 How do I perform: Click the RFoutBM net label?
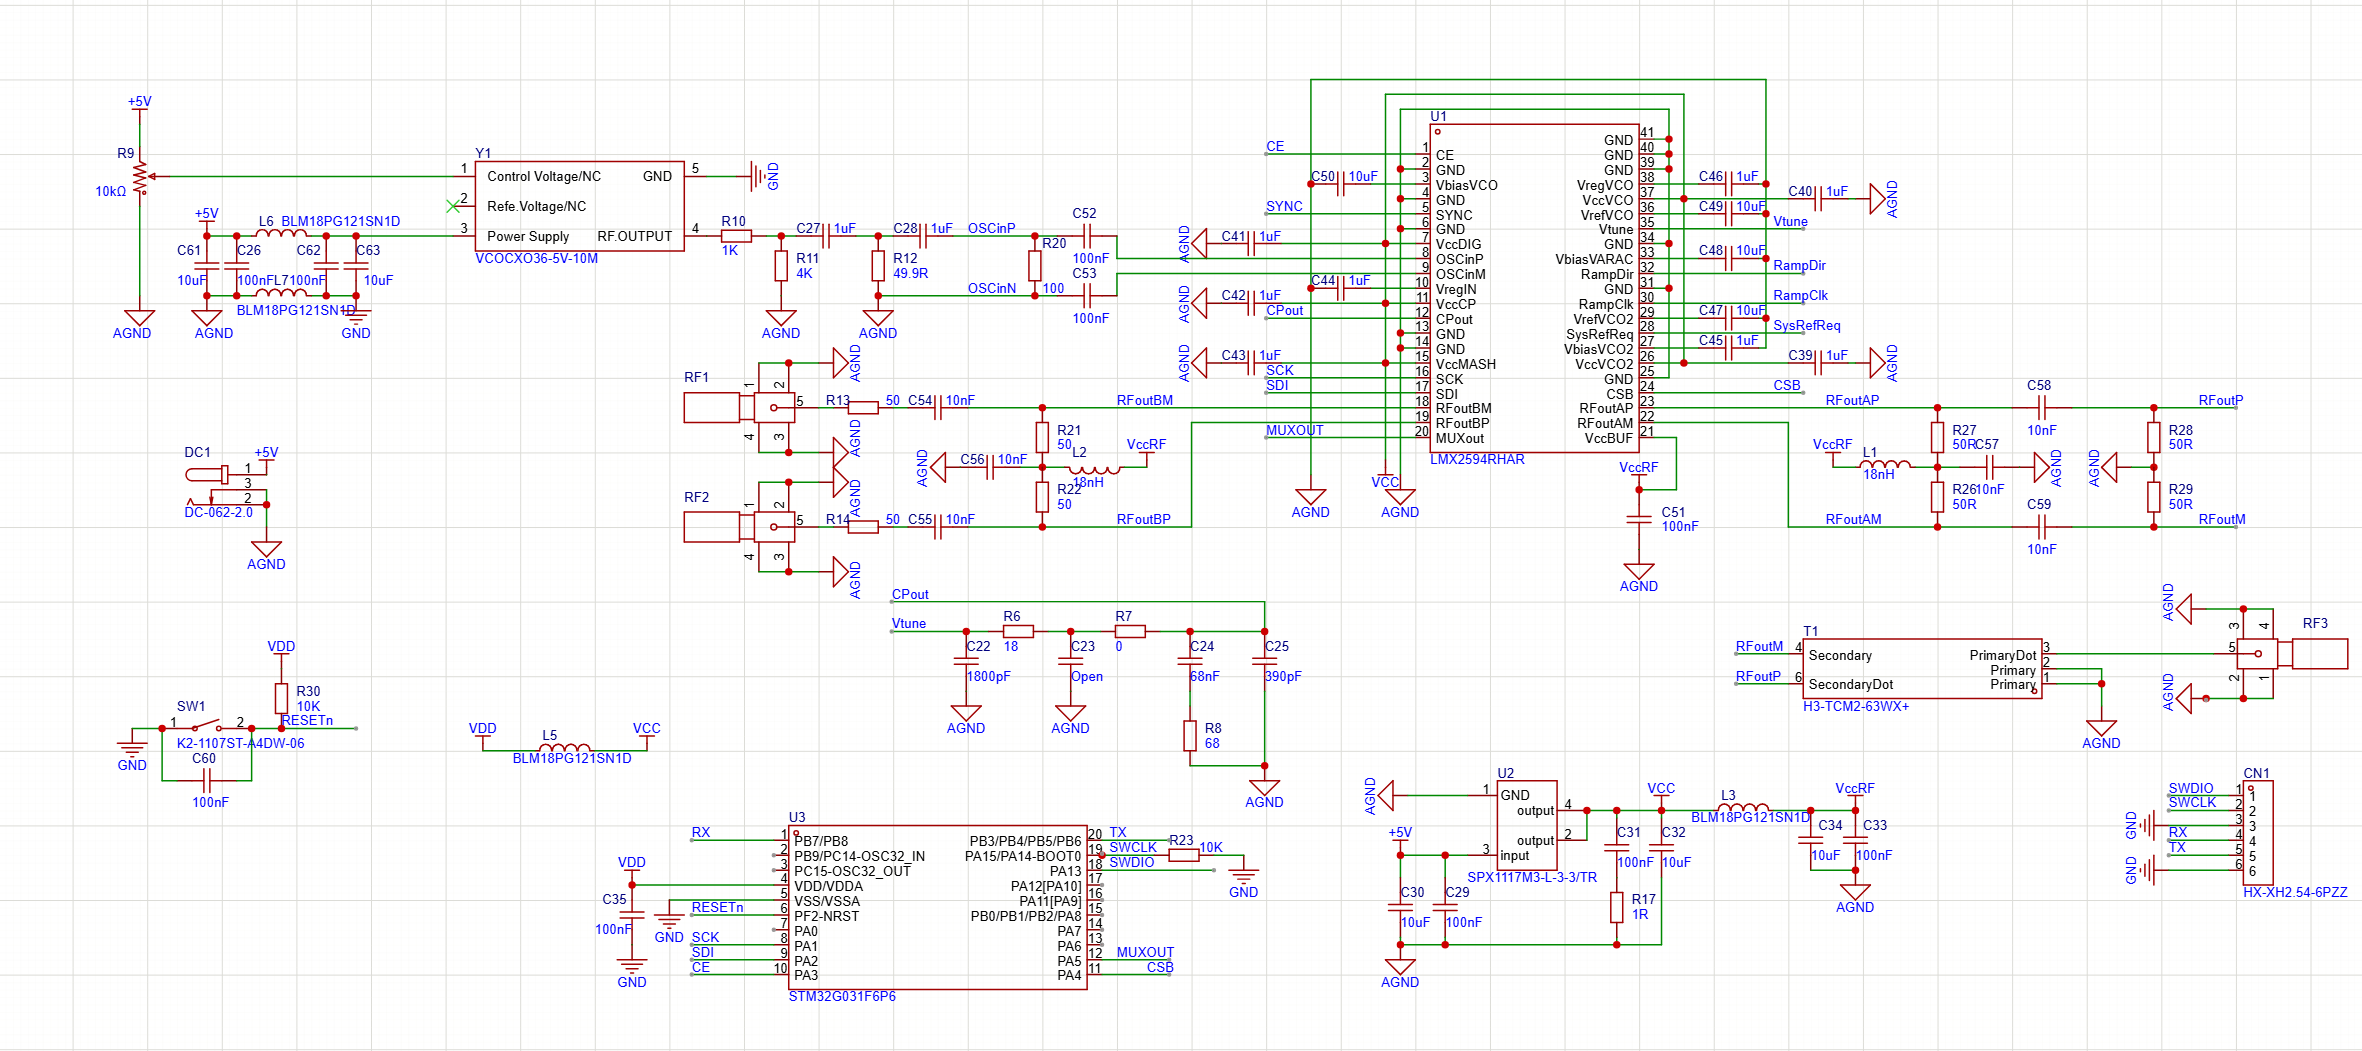pyautogui.click(x=1144, y=400)
